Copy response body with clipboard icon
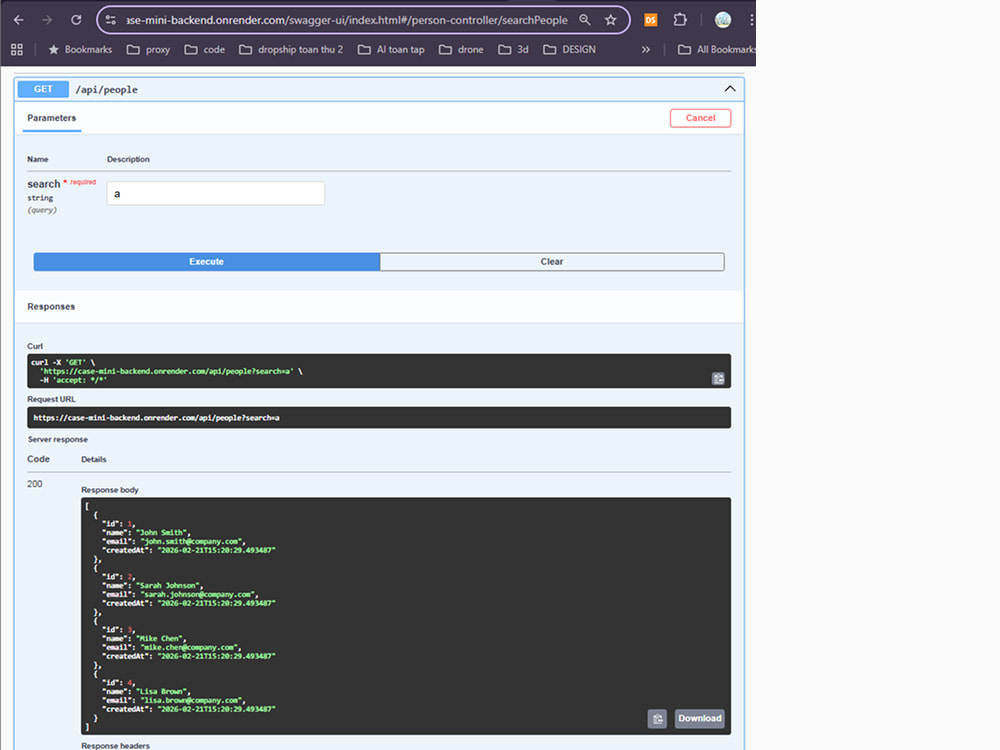Image resolution: width=1000 pixels, height=750 pixels. [x=658, y=719]
